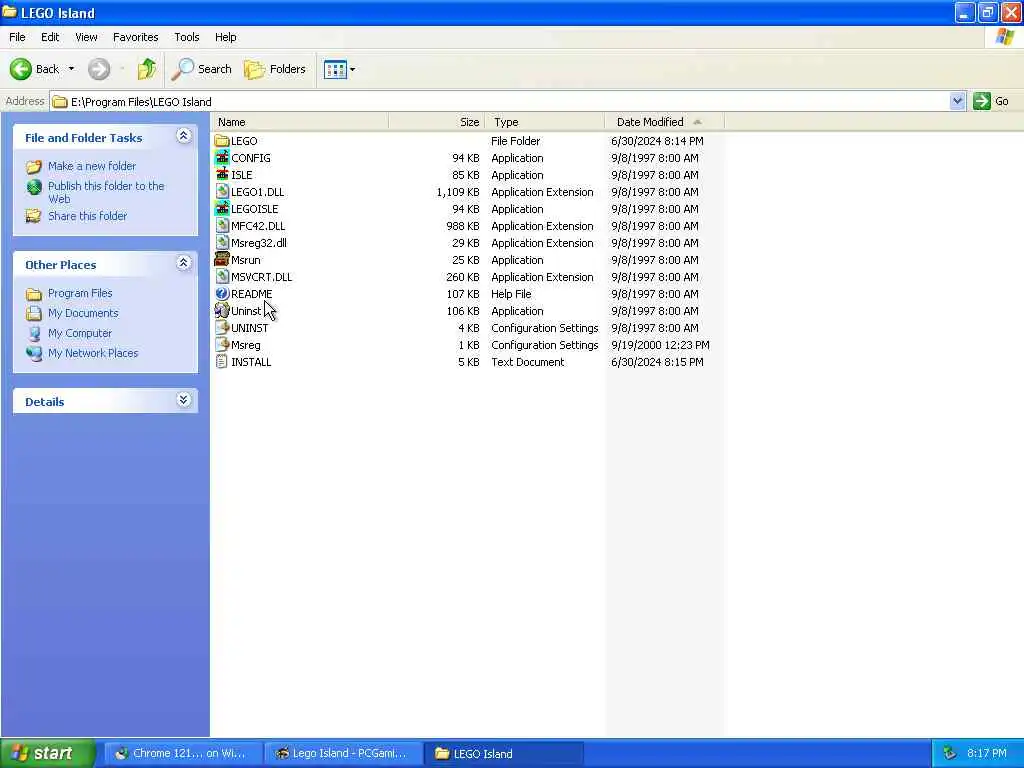This screenshot has height=768, width=1024.
Task: Select the CONFIG application icon
Action: coord(222,158)
